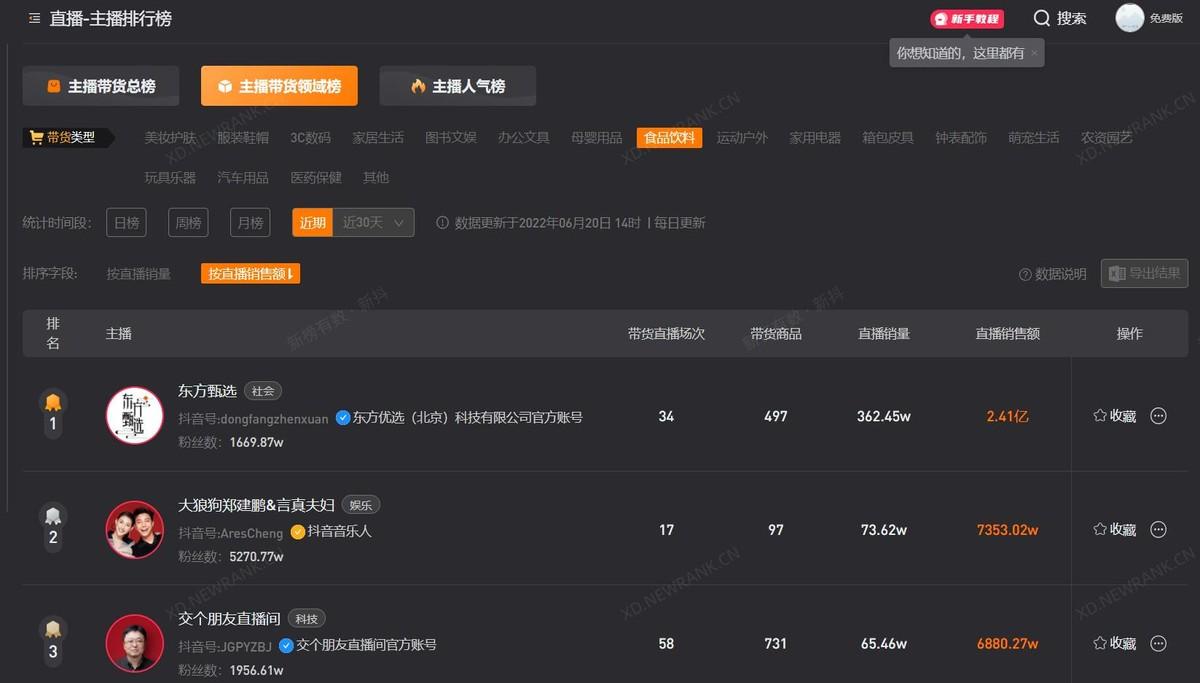
Task: Choose 萌宠生活 category
Action: click(1034, 138)
